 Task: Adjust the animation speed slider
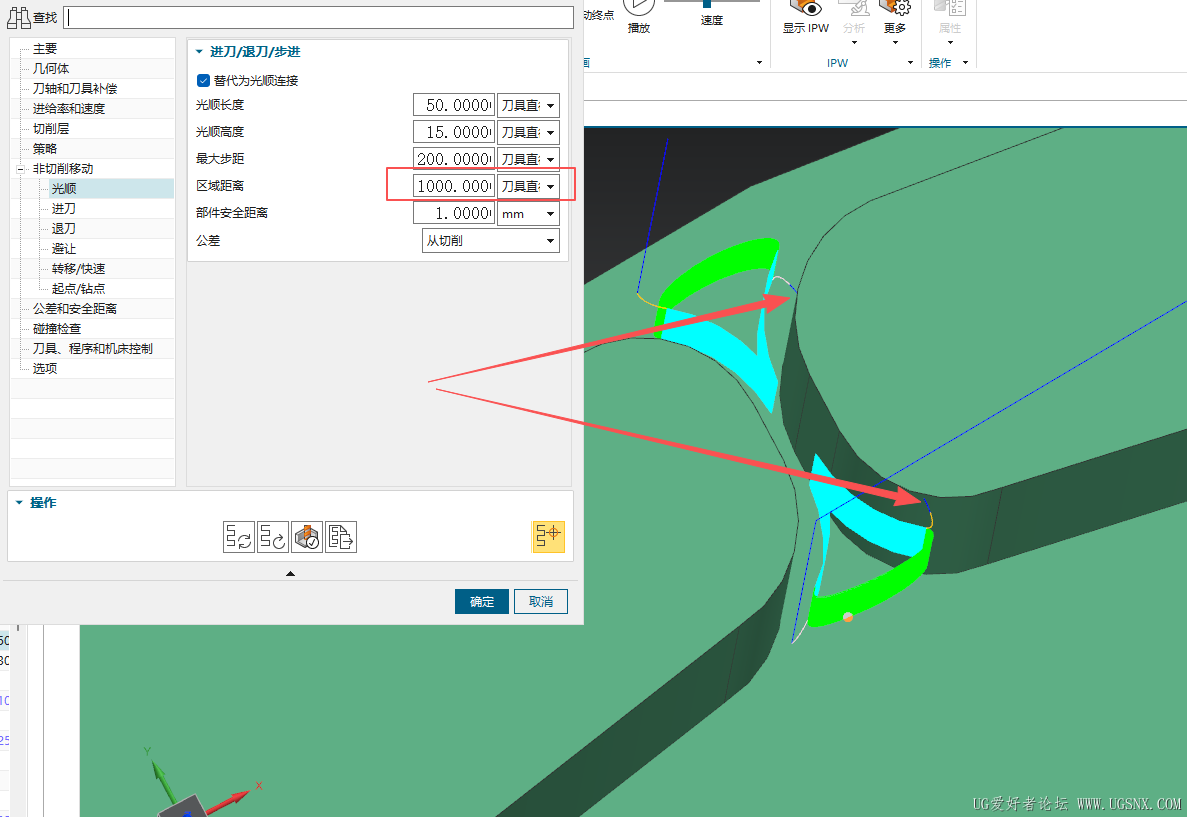(x=707, y=3)
